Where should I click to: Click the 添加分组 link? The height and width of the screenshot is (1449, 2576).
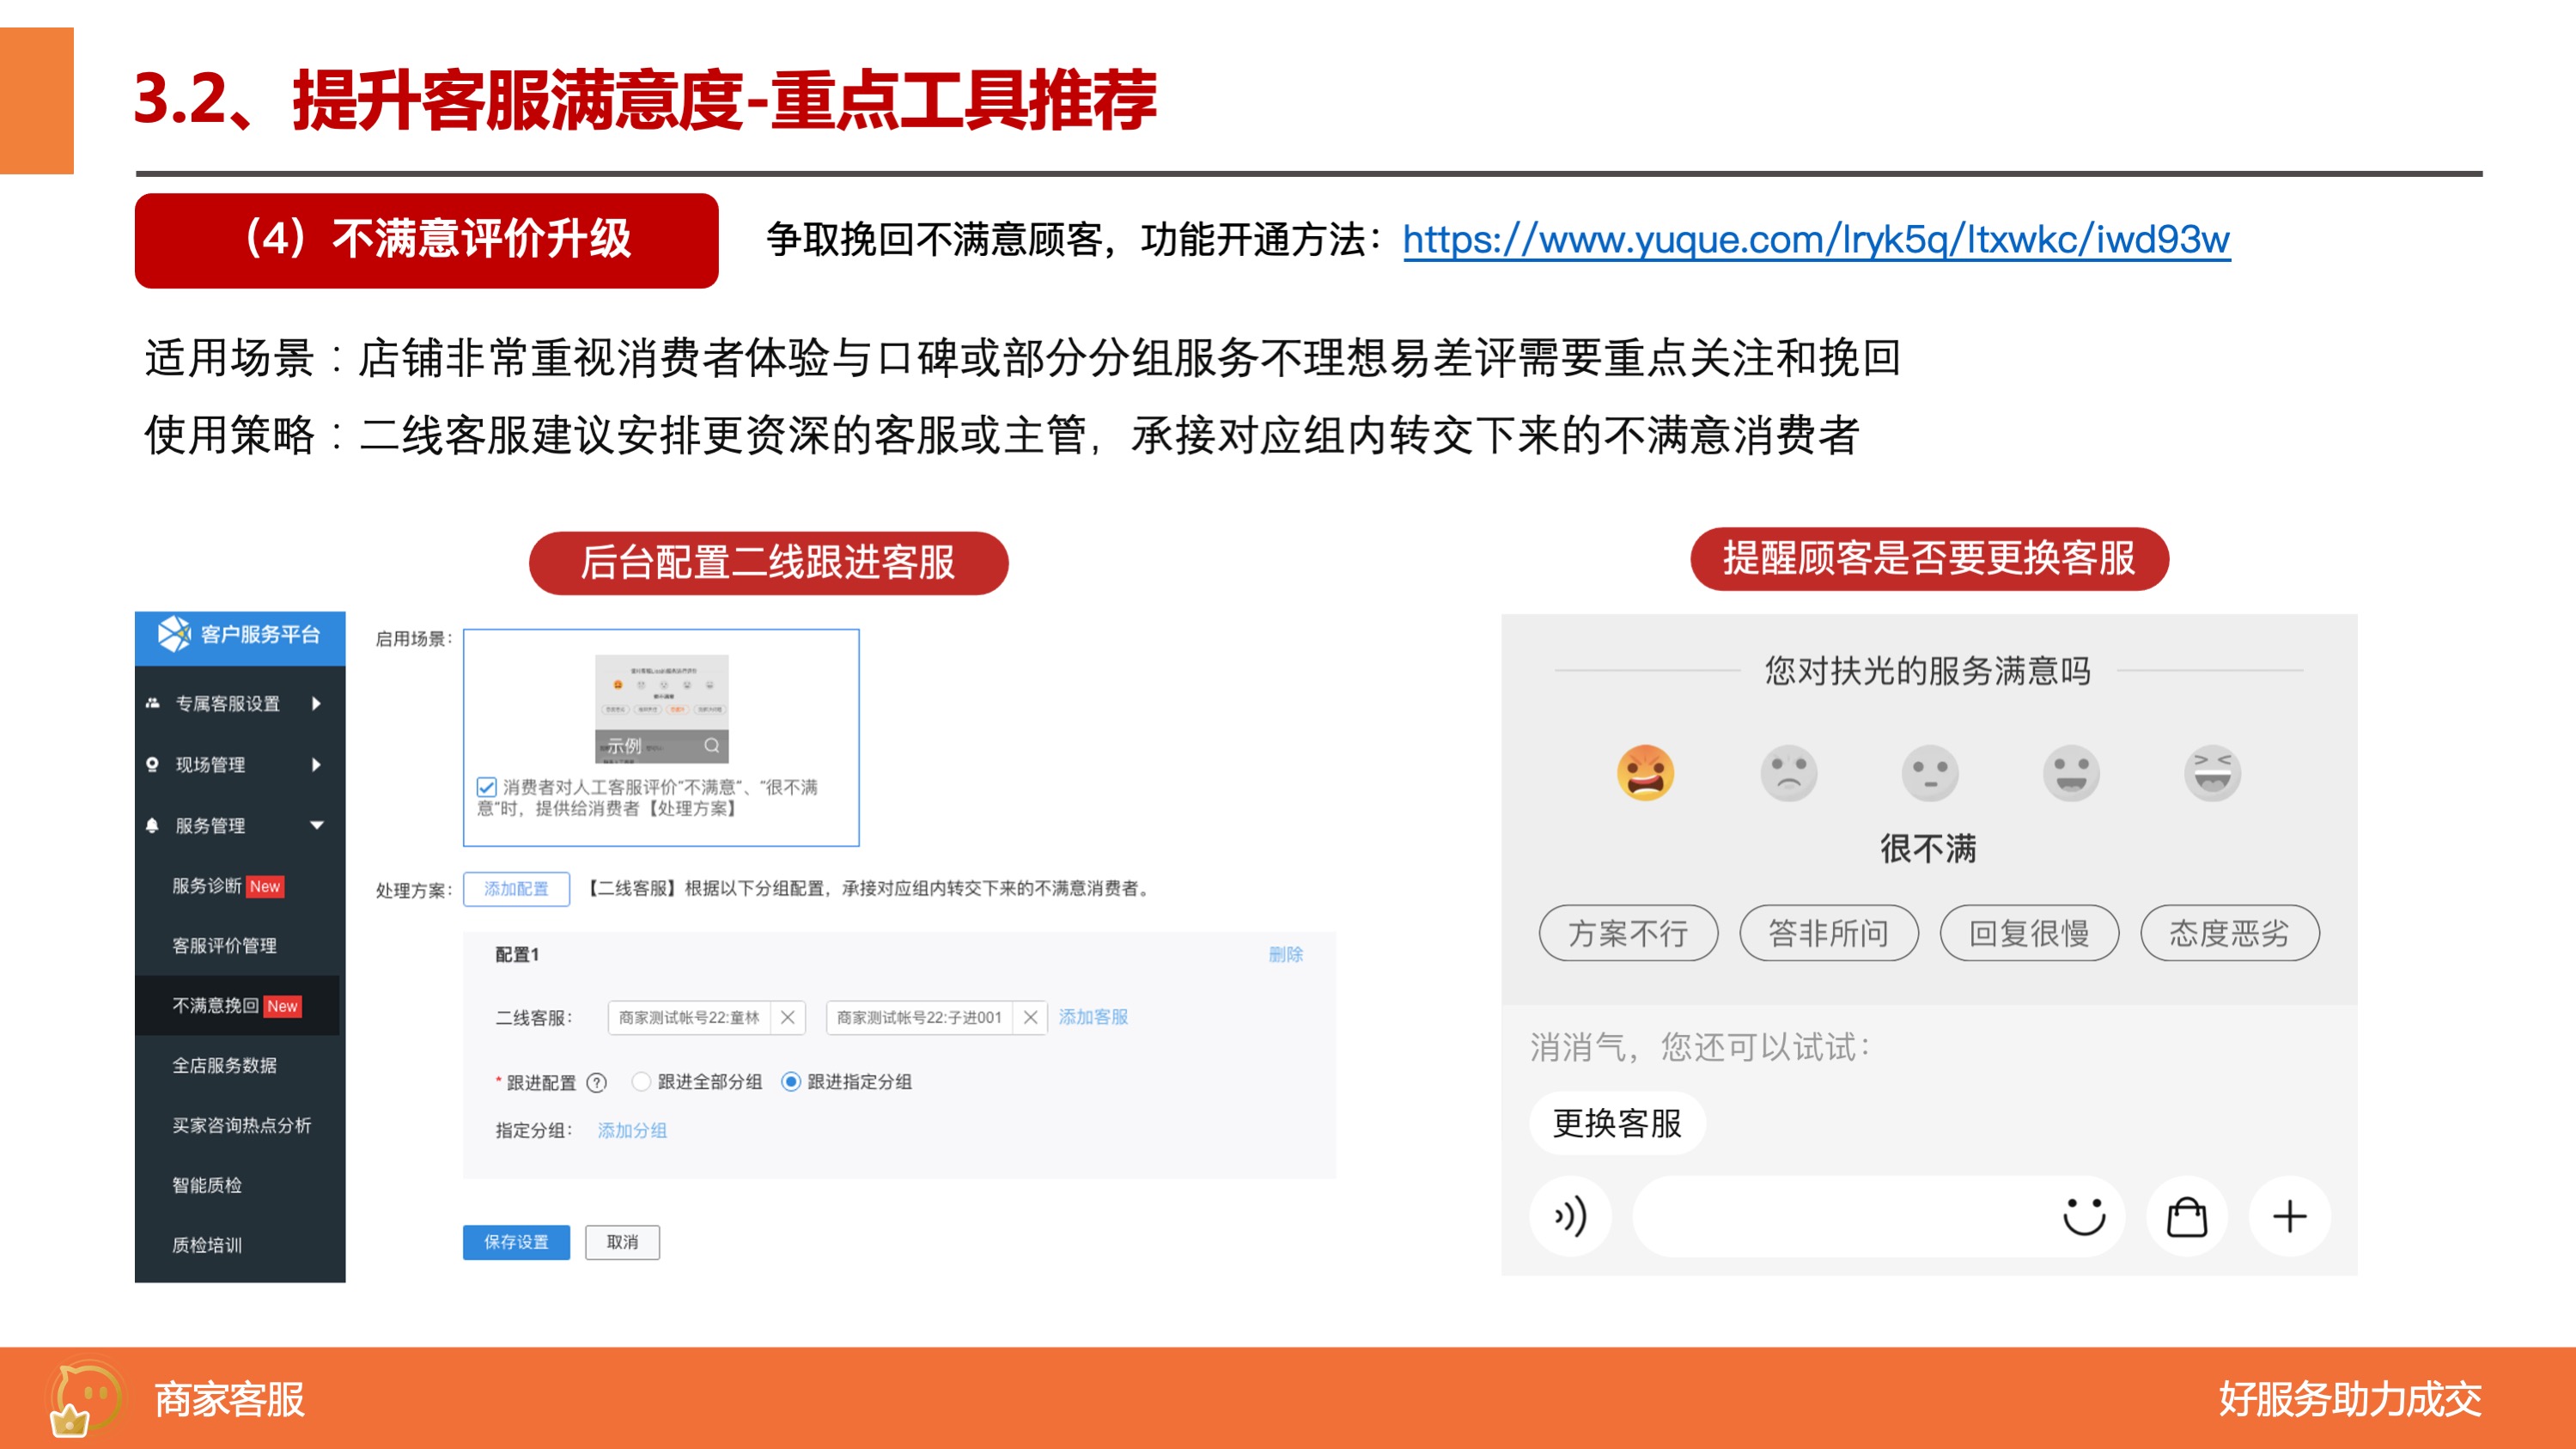pos(632,1130)
